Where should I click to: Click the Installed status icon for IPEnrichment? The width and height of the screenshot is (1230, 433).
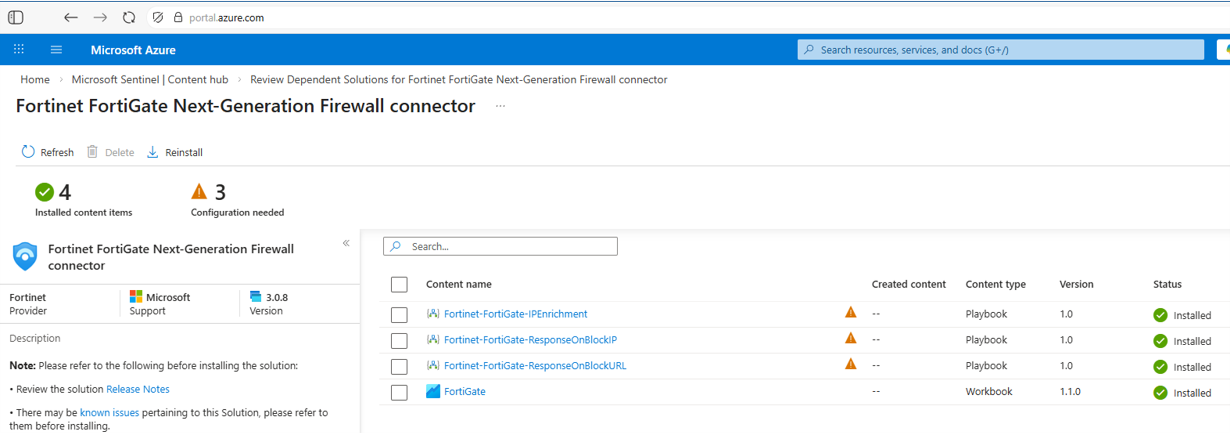[1160, 315]
